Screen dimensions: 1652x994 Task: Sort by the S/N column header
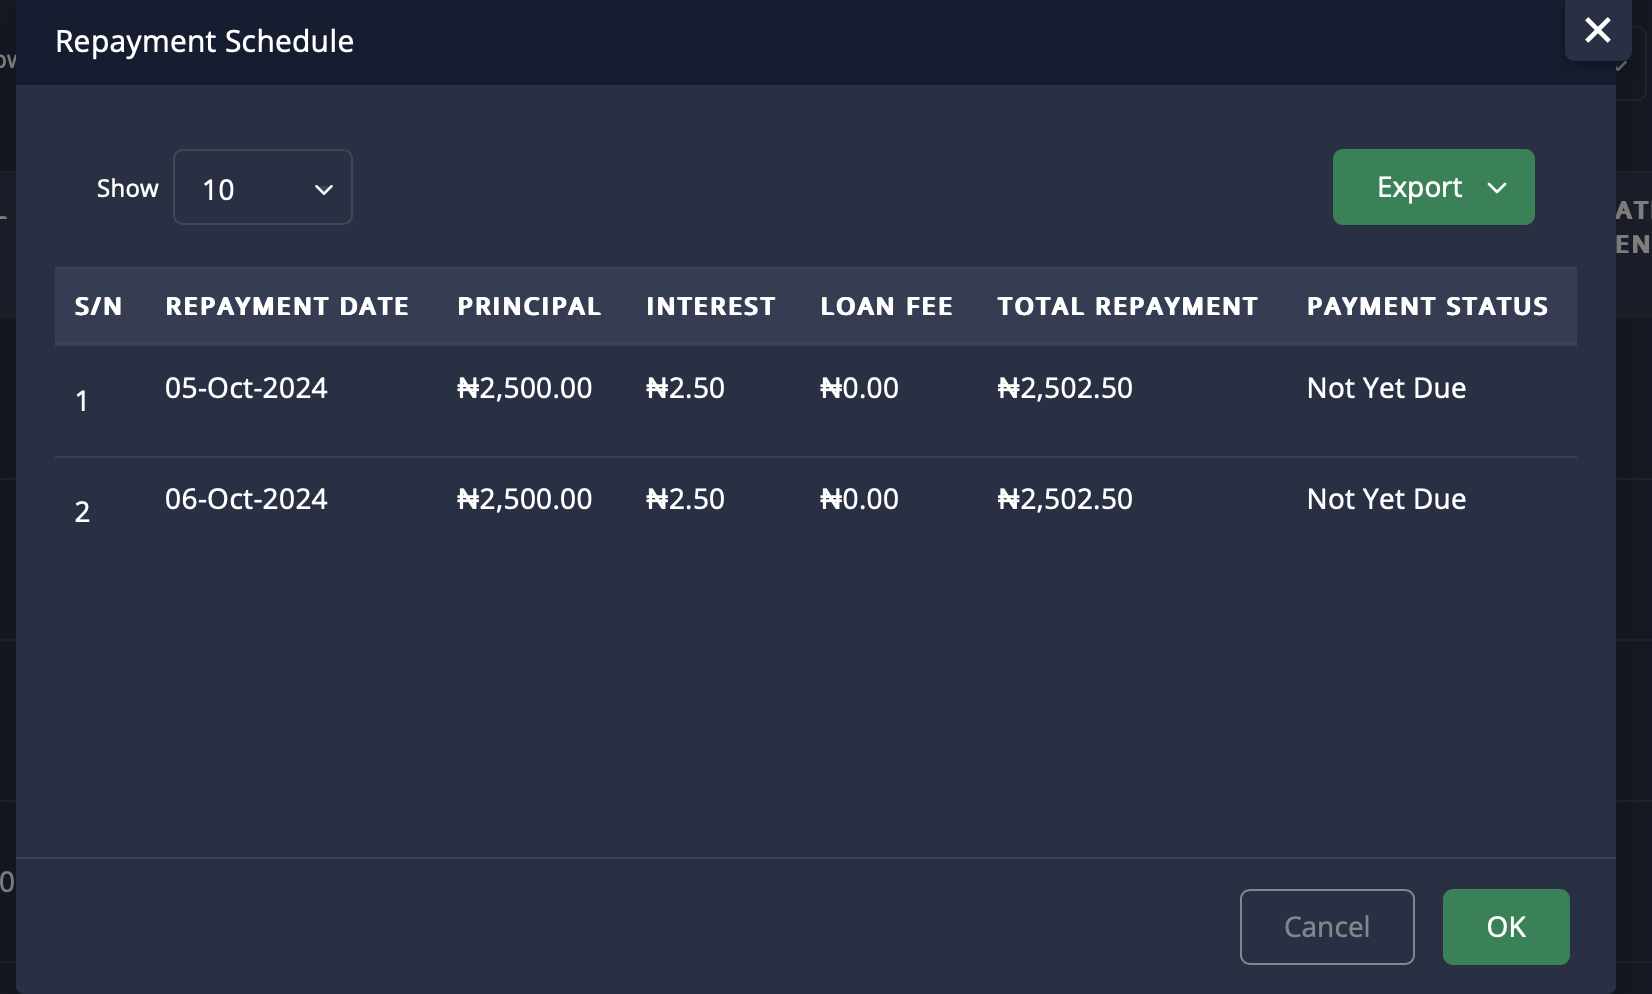(98, 306)
